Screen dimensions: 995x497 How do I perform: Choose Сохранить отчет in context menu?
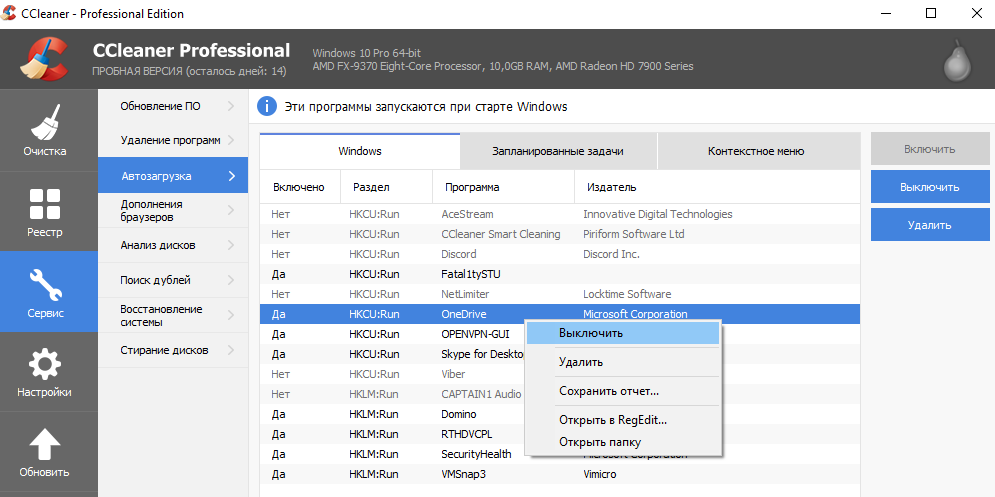click(608, 391)
